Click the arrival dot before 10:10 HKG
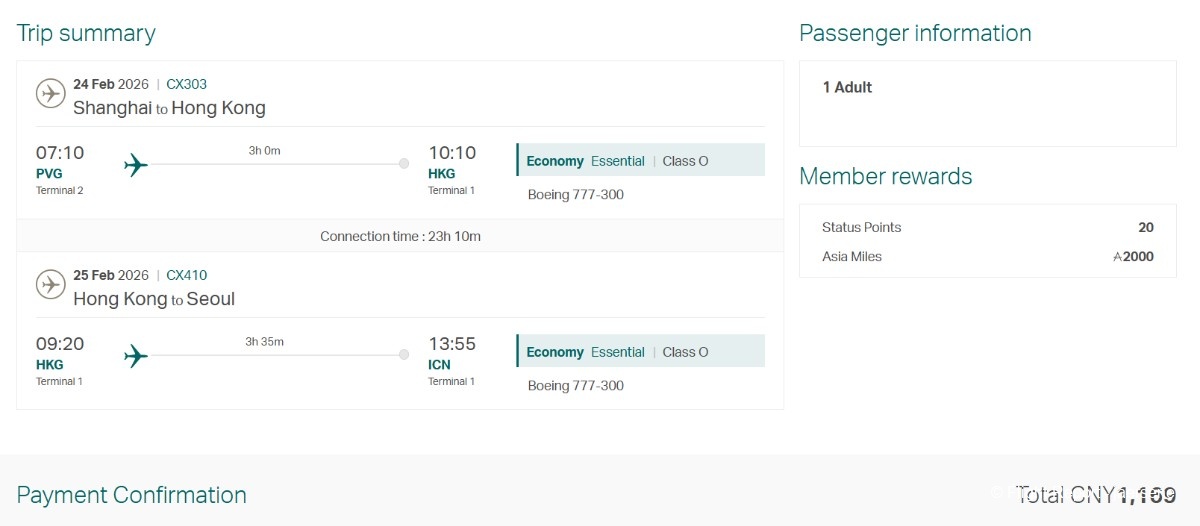Image resolution: width=1200 pixels, height=526 pixels. click(404, 163)
